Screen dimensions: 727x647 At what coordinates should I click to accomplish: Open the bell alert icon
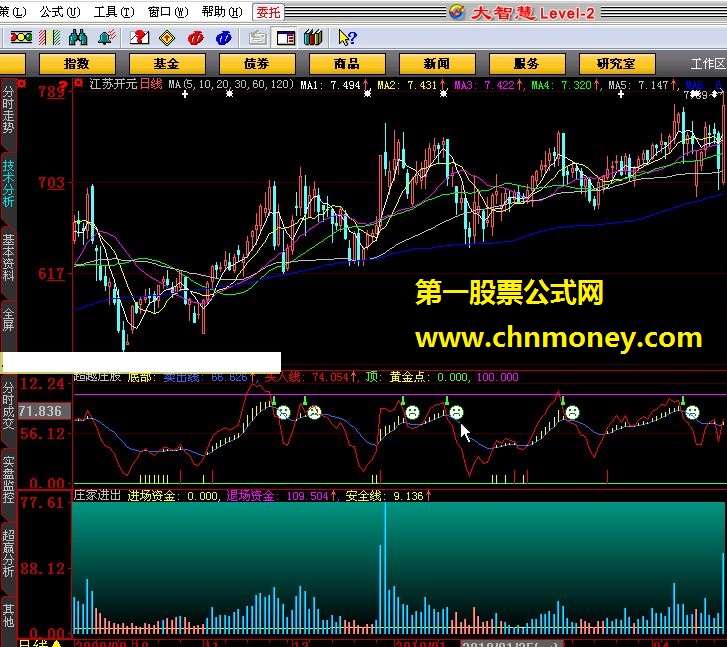pyautogui.click(x=107, y=38)
